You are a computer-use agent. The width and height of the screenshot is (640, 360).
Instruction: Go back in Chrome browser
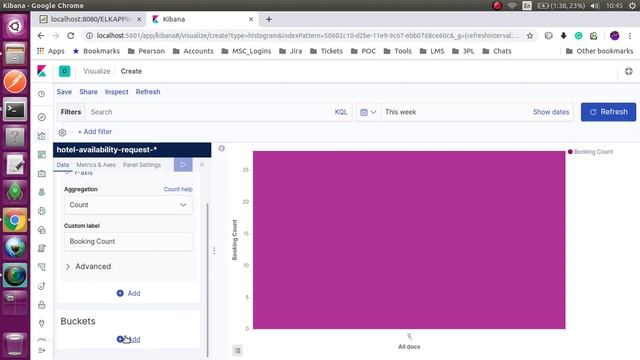40,36
